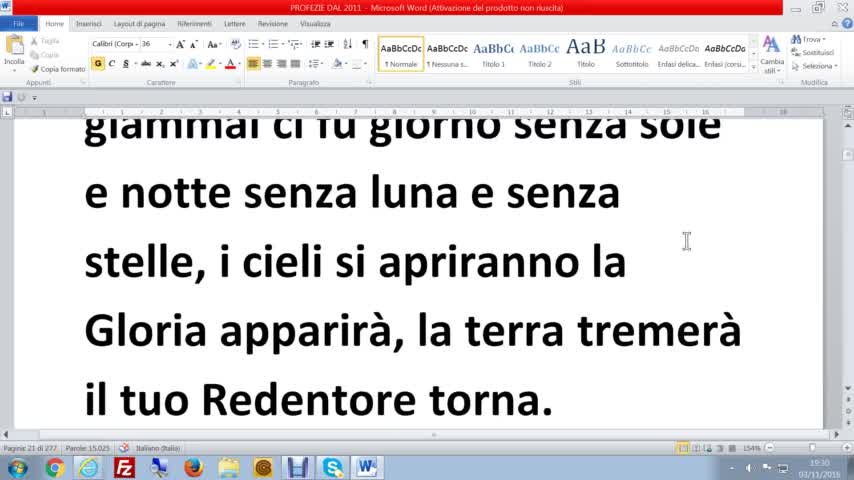Customize quick access toolbar arrow
The image size is (854, 480).
coord(34,98)
